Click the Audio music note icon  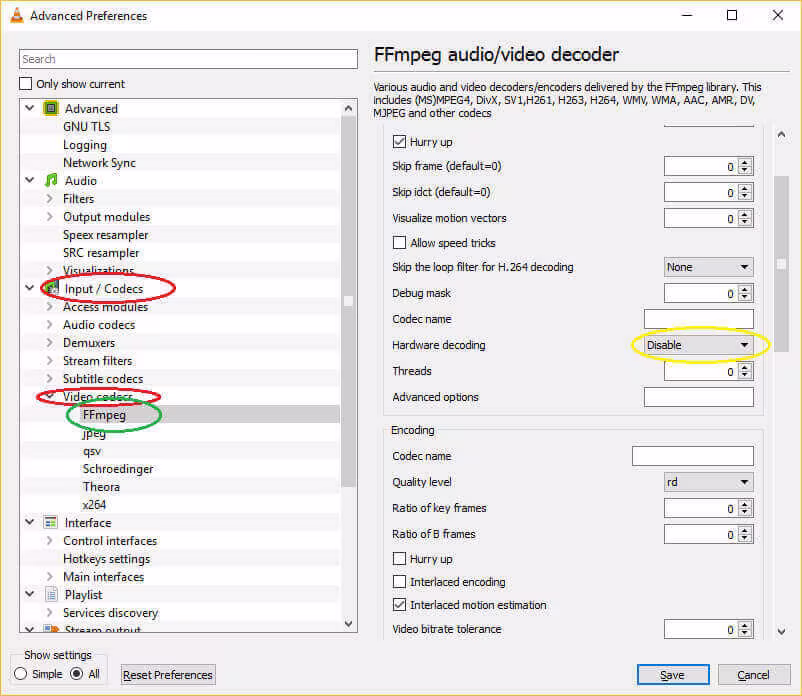51,181
